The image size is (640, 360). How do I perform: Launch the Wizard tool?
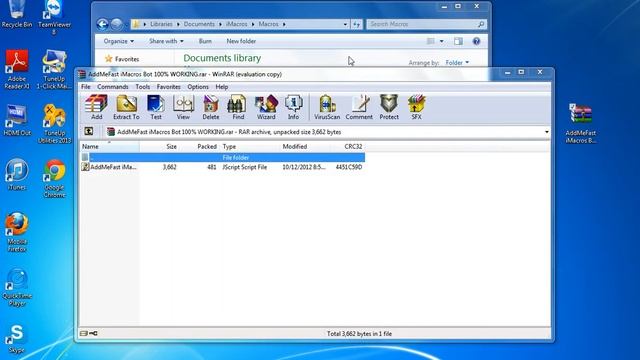pyautogui.click(x=266, y=107)
